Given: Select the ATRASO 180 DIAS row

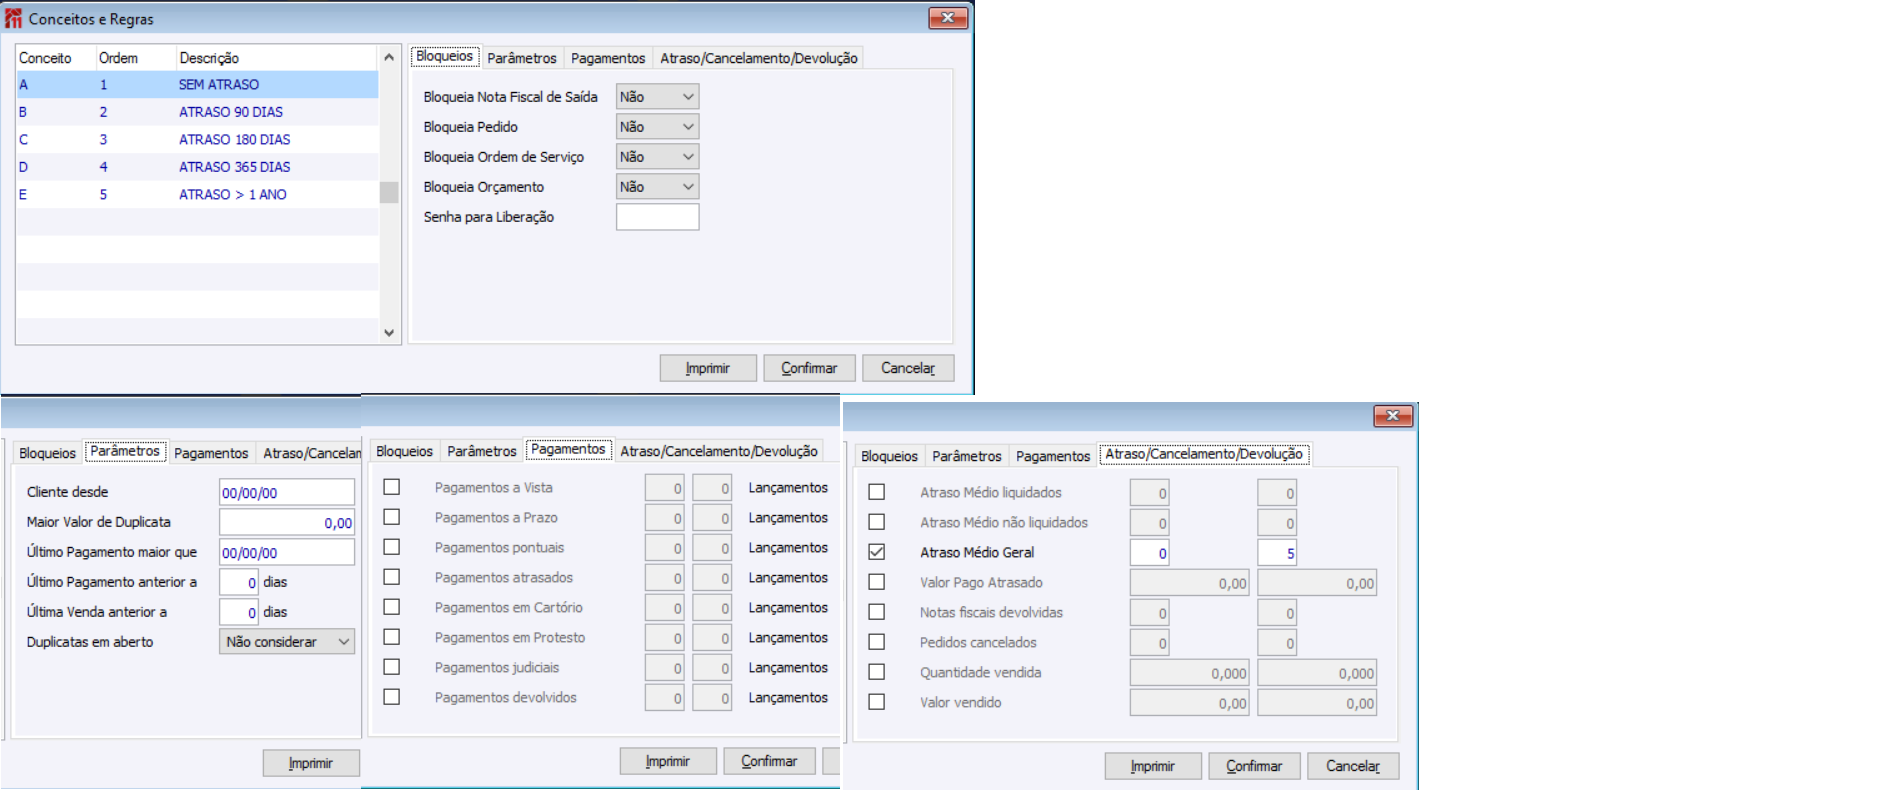Looking at the screenshot, I should (x=197, y=140).
